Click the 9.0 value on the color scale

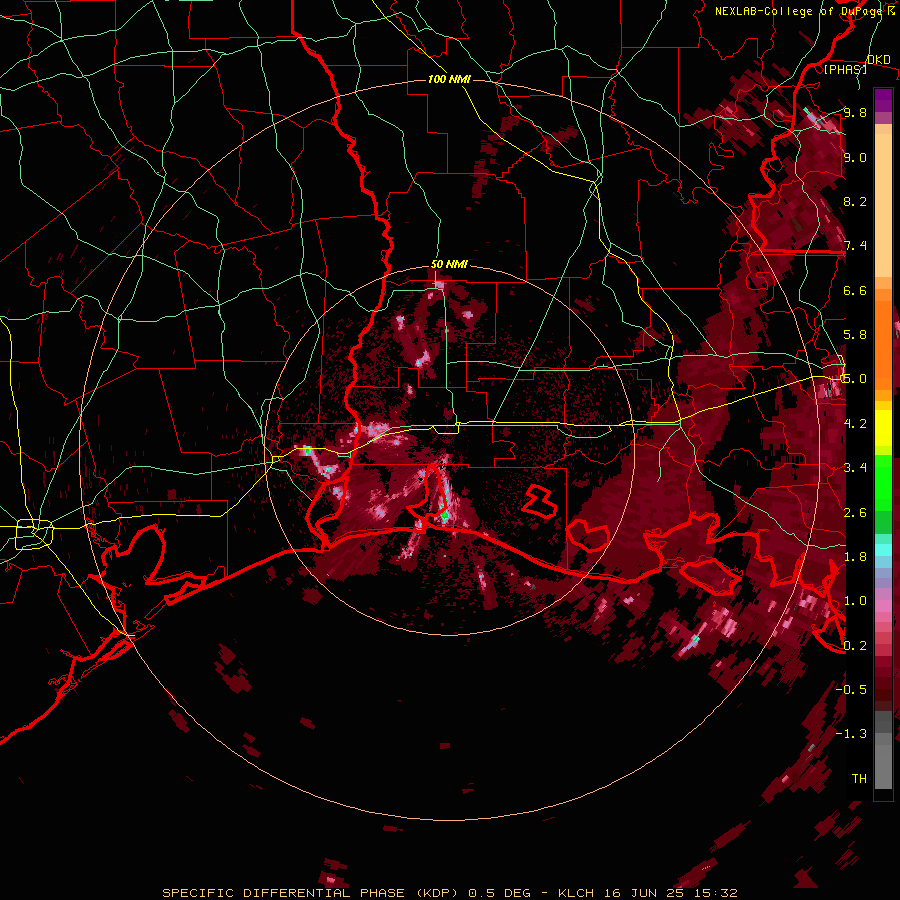(x=855, y=157)
